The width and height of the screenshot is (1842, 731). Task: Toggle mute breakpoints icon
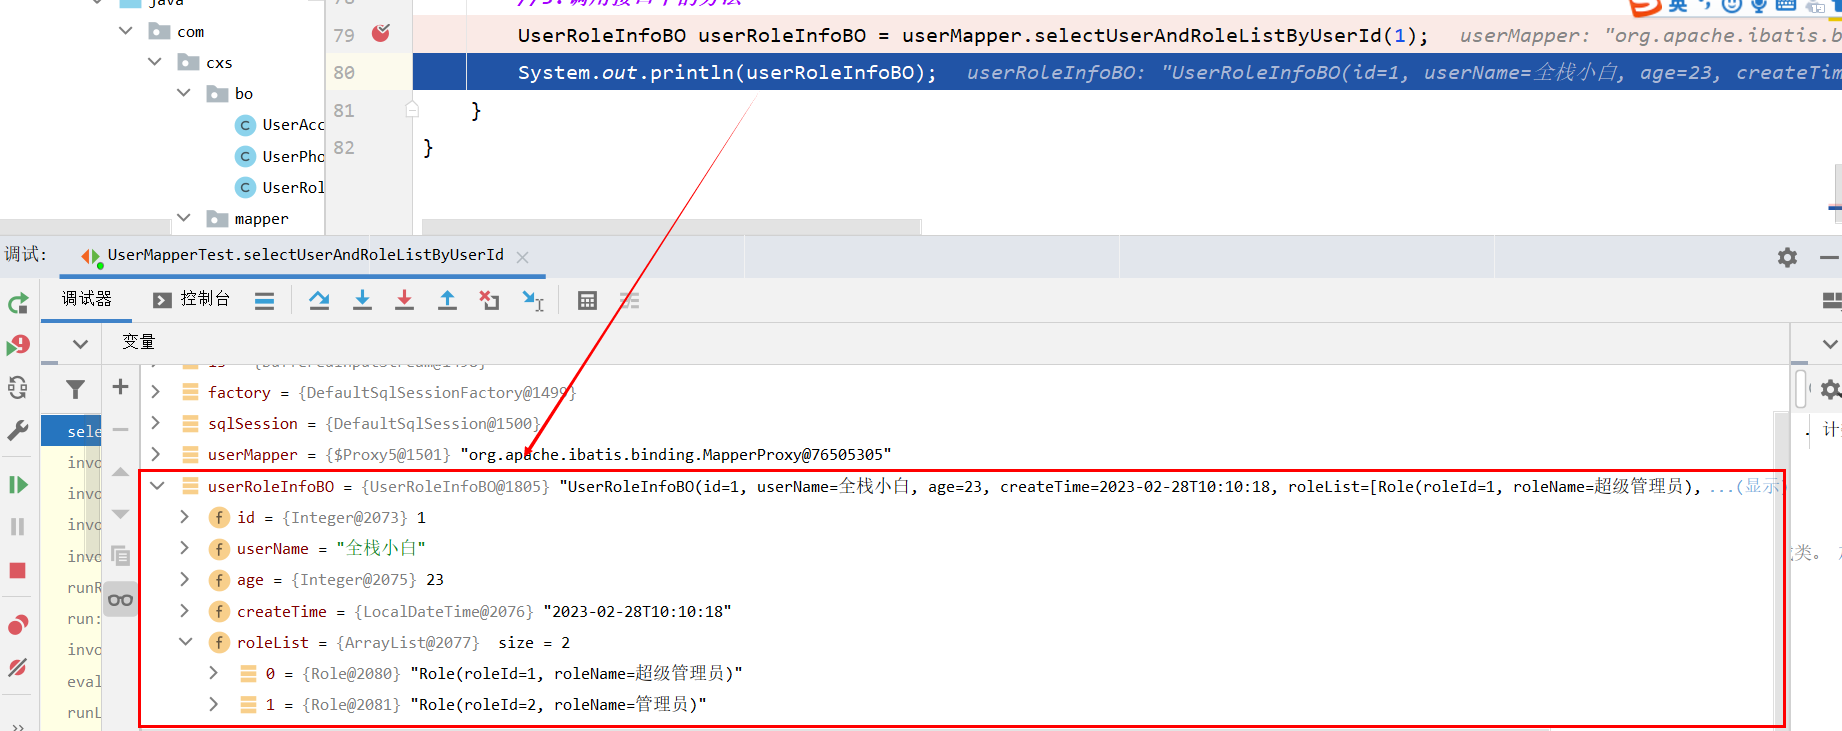(x=18, y=667)
